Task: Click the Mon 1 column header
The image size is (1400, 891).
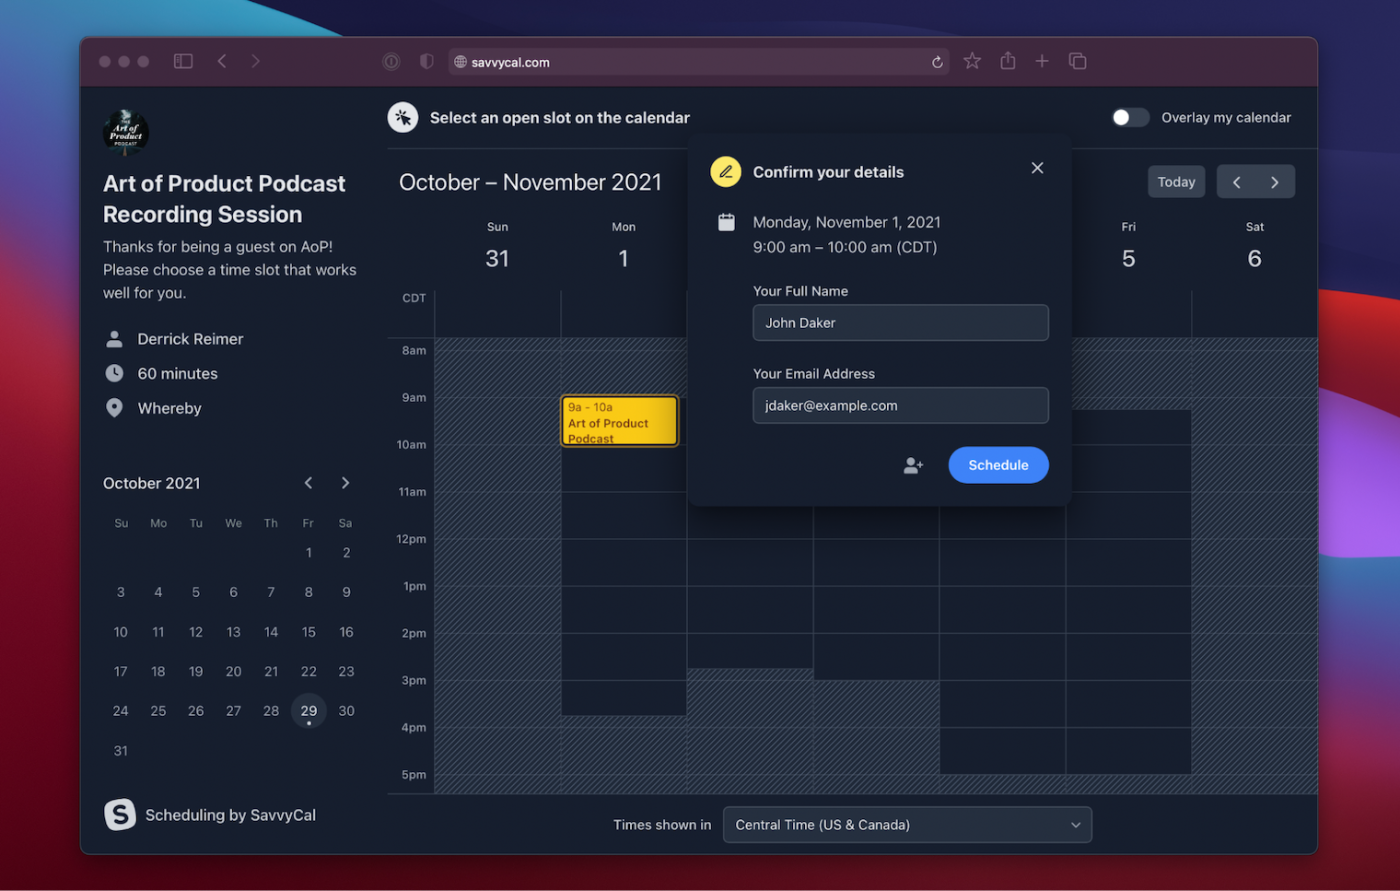Action: point(623,247)
